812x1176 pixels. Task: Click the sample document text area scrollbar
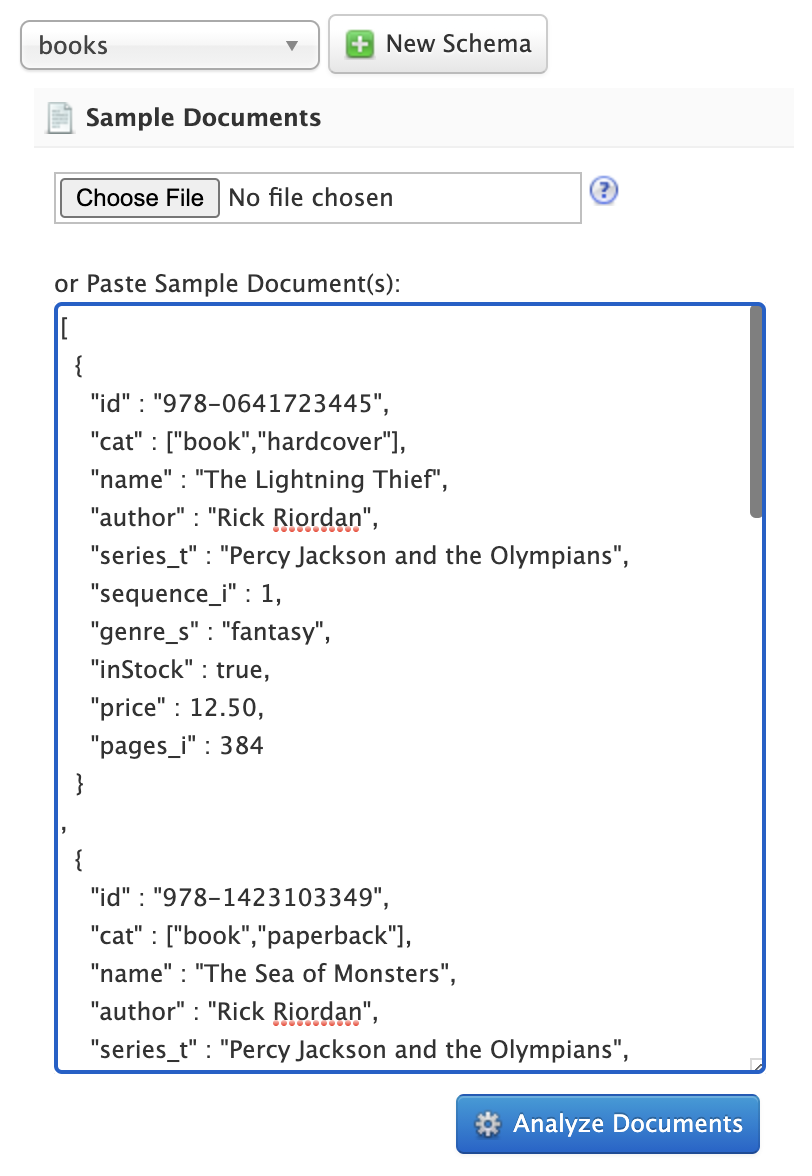(756, 410)
